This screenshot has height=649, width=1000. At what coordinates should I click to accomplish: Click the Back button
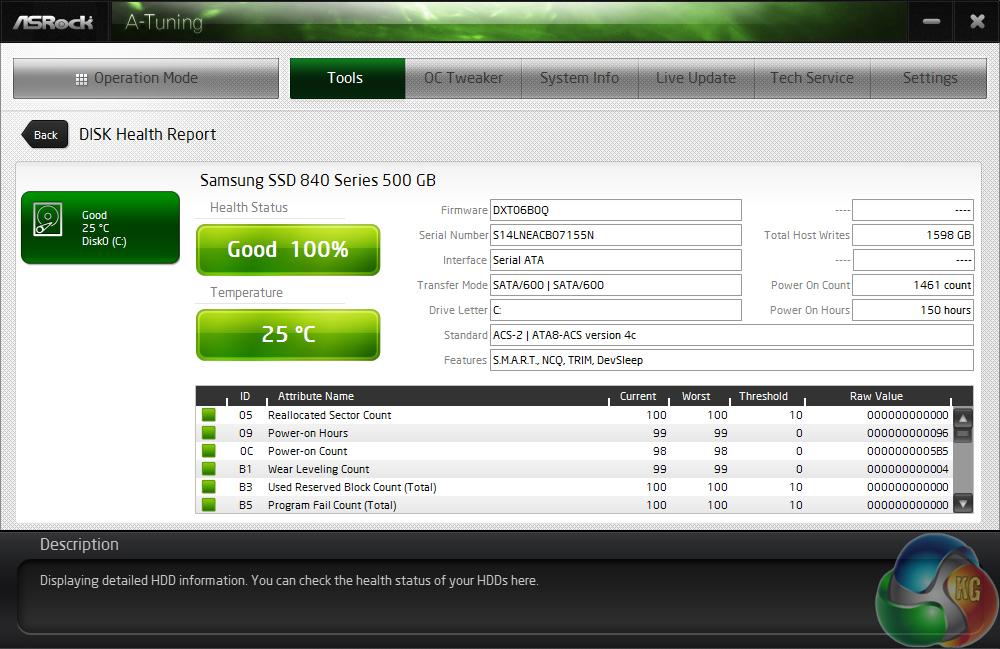click(45, 135)
